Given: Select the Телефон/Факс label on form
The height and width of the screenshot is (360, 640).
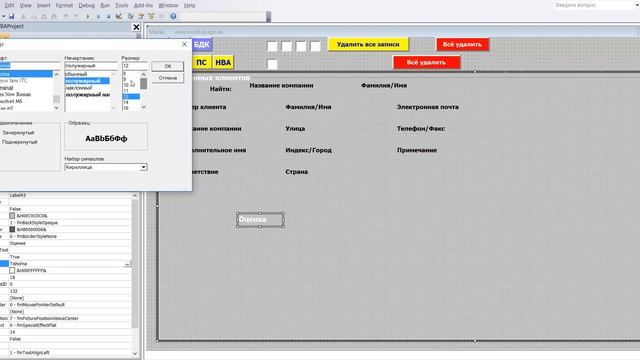Looking at the screenshot, I should 420,129.
